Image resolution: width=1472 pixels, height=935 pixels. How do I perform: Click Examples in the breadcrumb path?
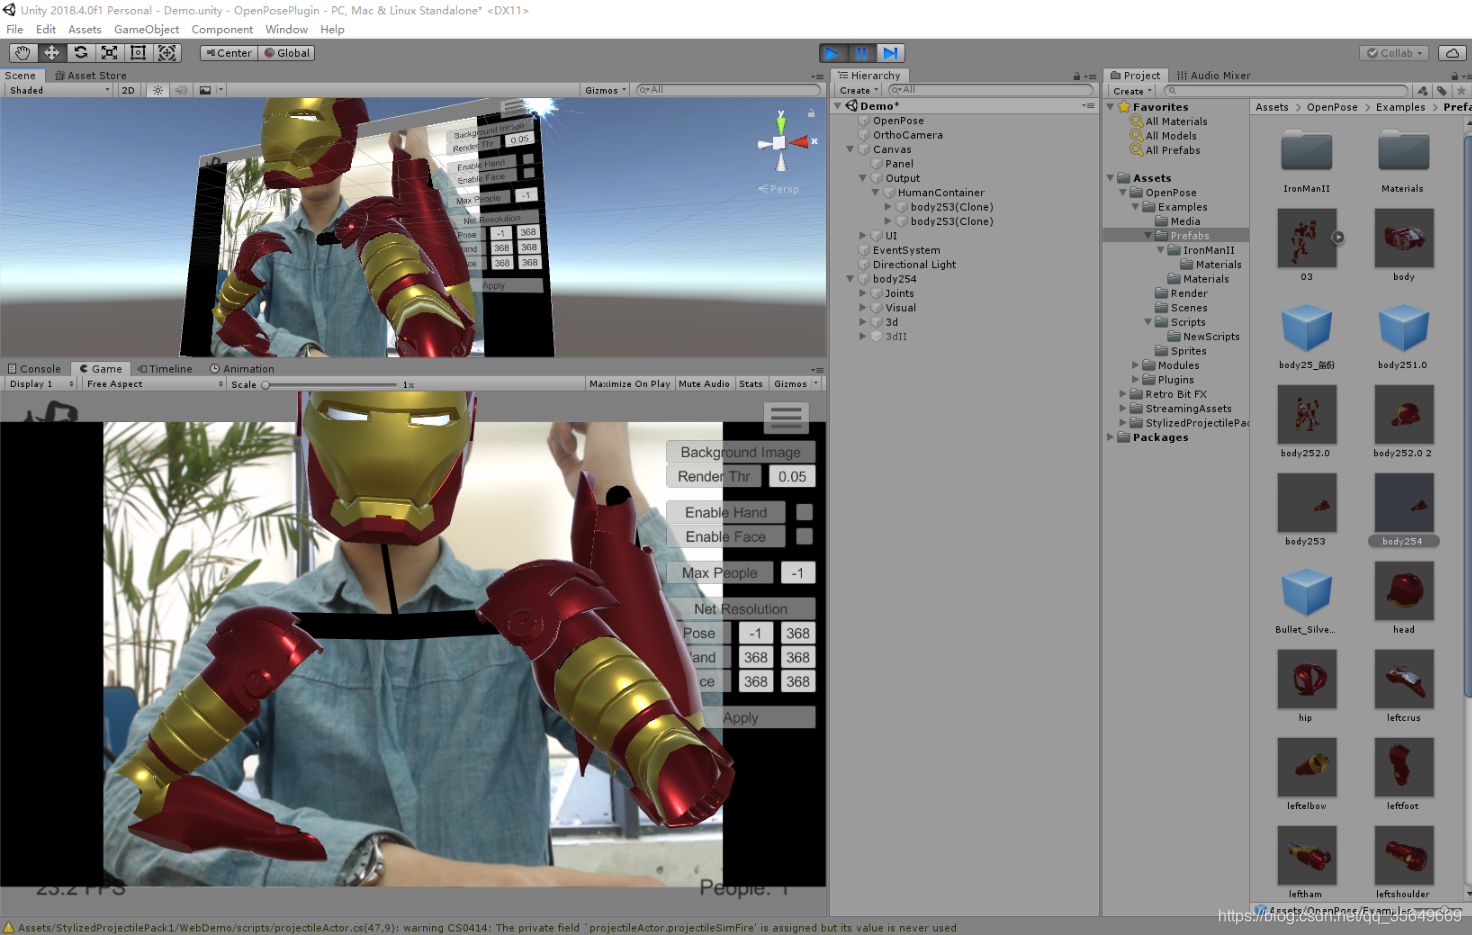[x=1400, y=107]
